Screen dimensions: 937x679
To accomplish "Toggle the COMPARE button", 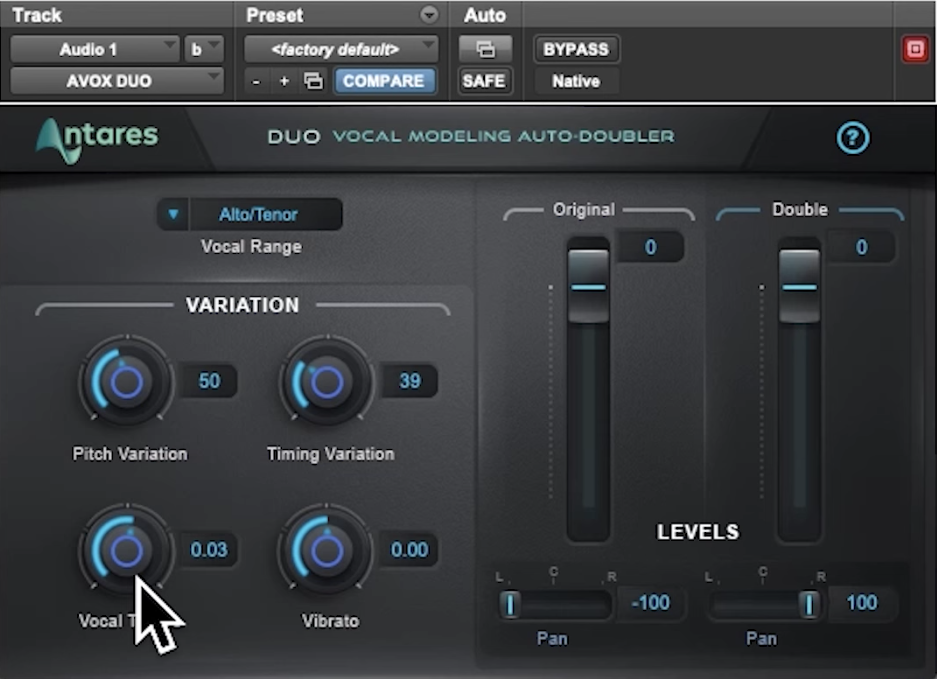I will point(384,81).
